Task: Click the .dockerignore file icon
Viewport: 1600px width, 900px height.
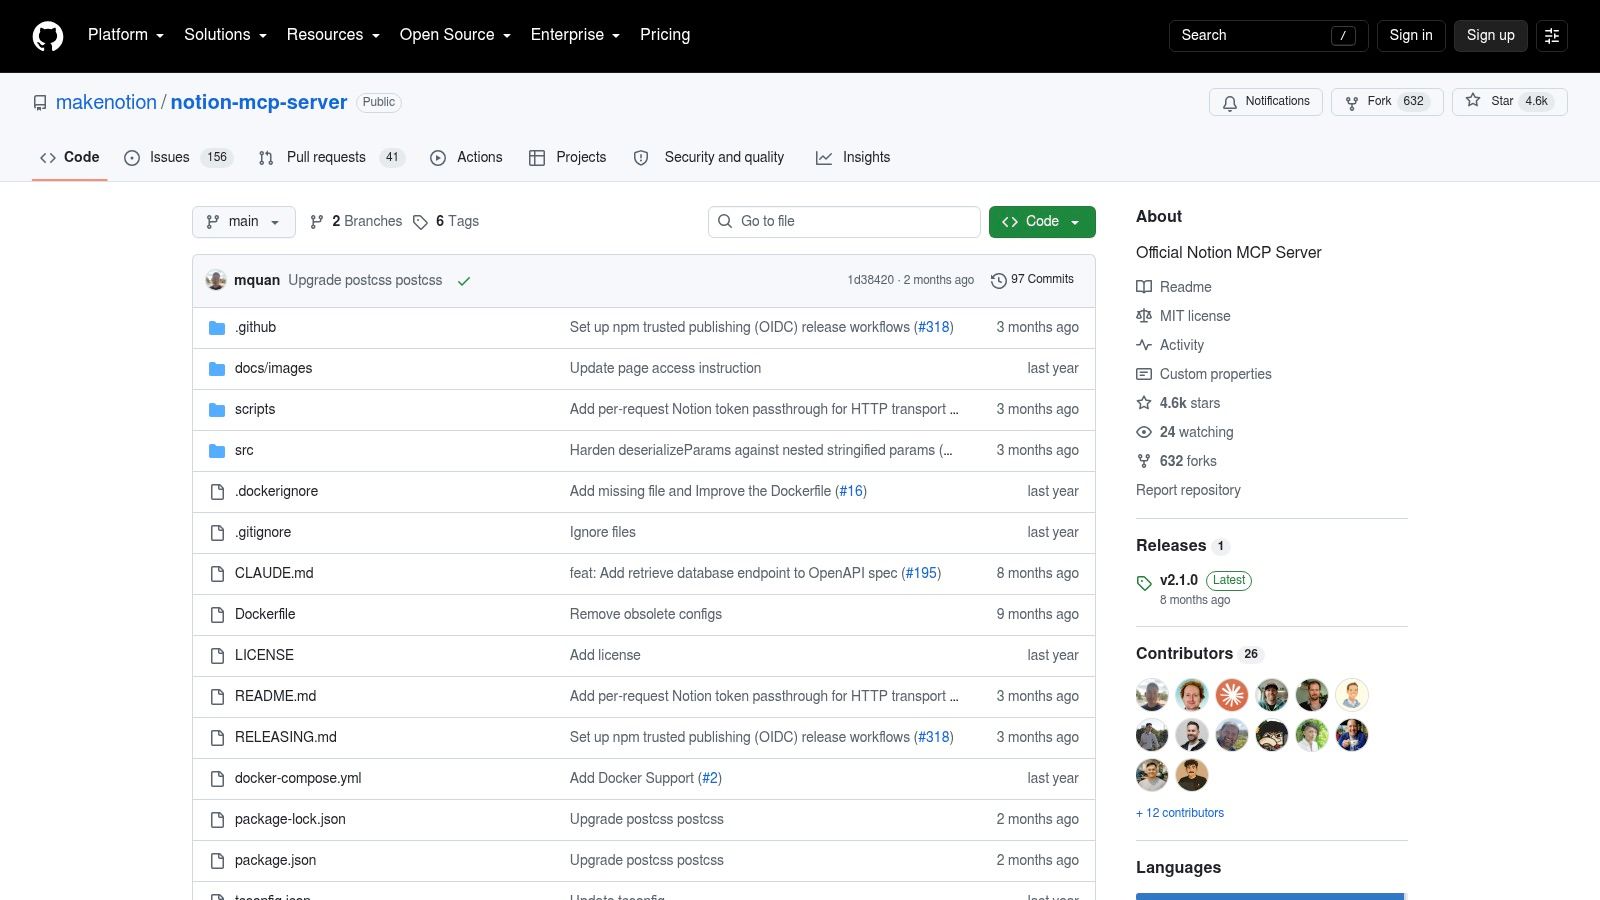Action: coord(217,492)
